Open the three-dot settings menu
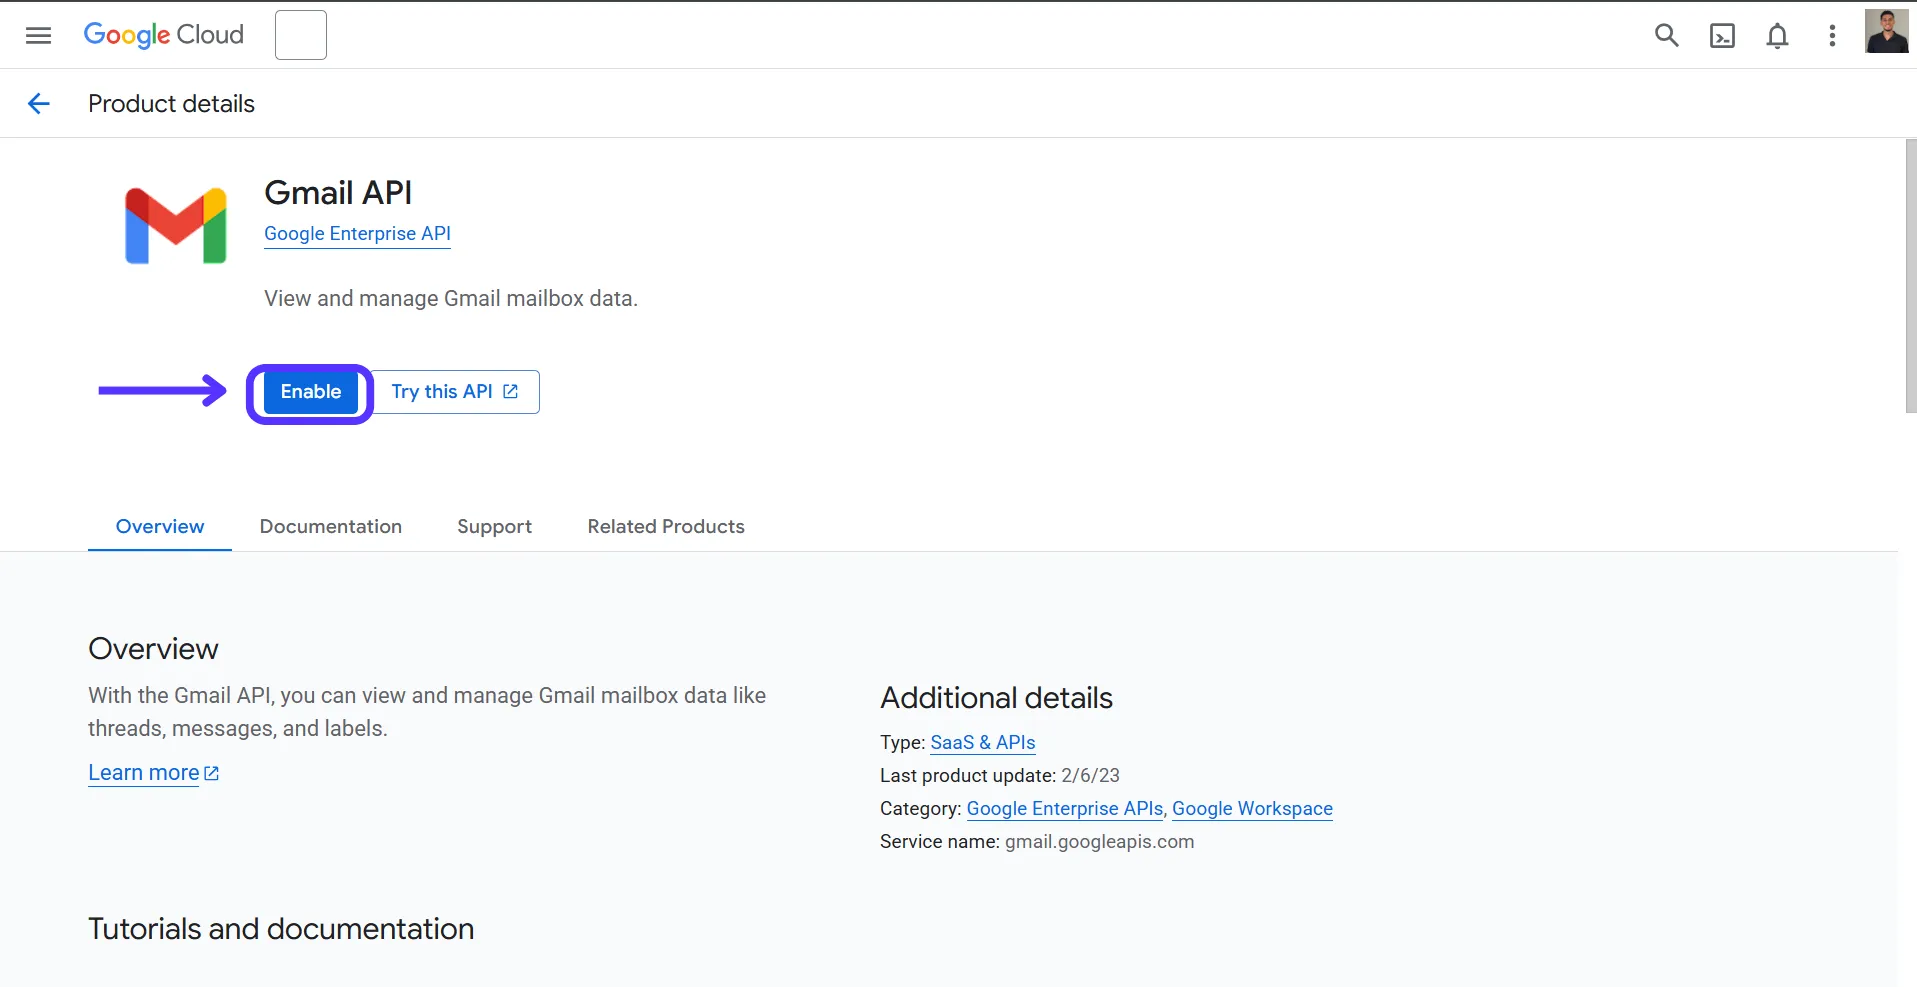Screen dimensions: 1917x987 [x=1832, y=36]
